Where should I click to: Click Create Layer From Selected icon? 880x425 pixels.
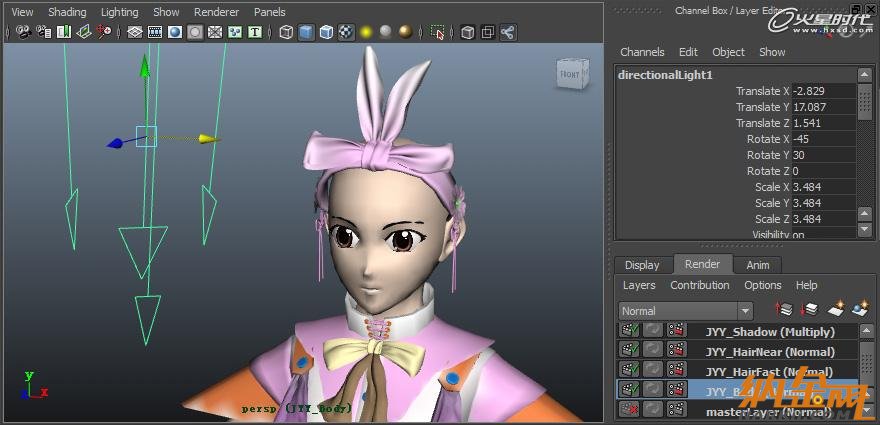coord(860,309)
